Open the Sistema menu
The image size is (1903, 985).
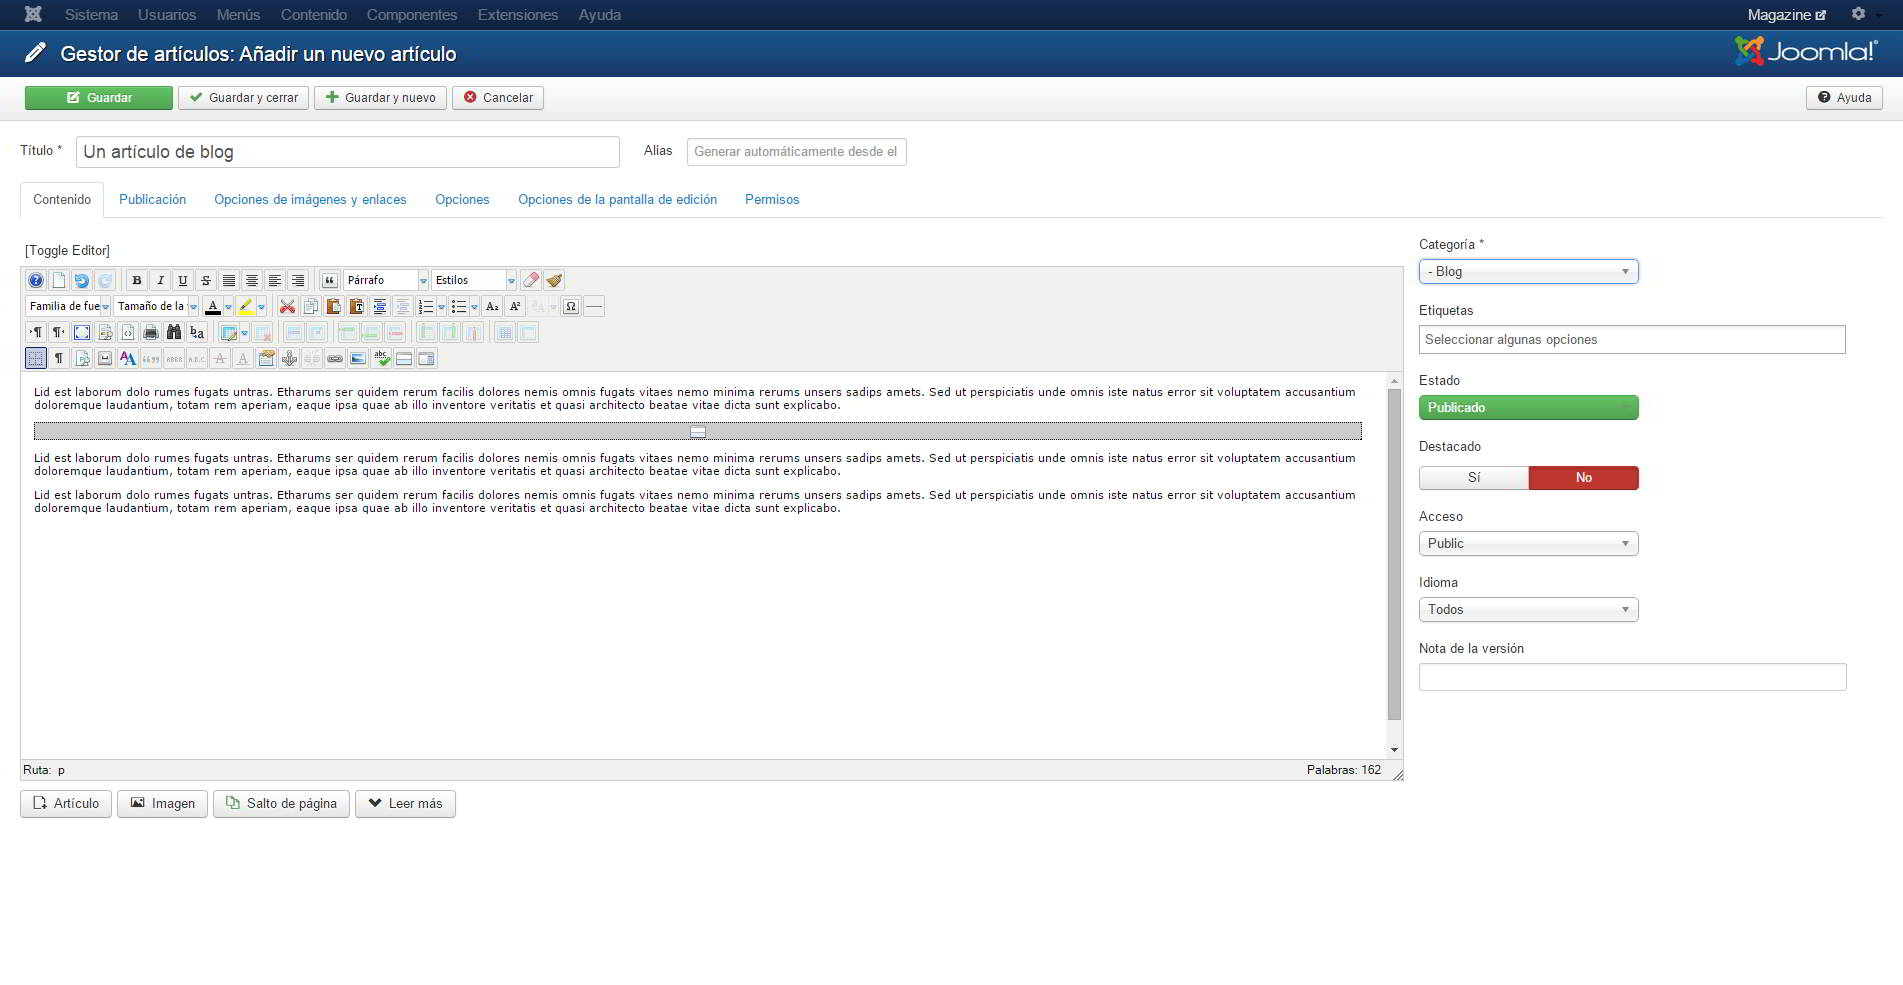click(91, 15)
